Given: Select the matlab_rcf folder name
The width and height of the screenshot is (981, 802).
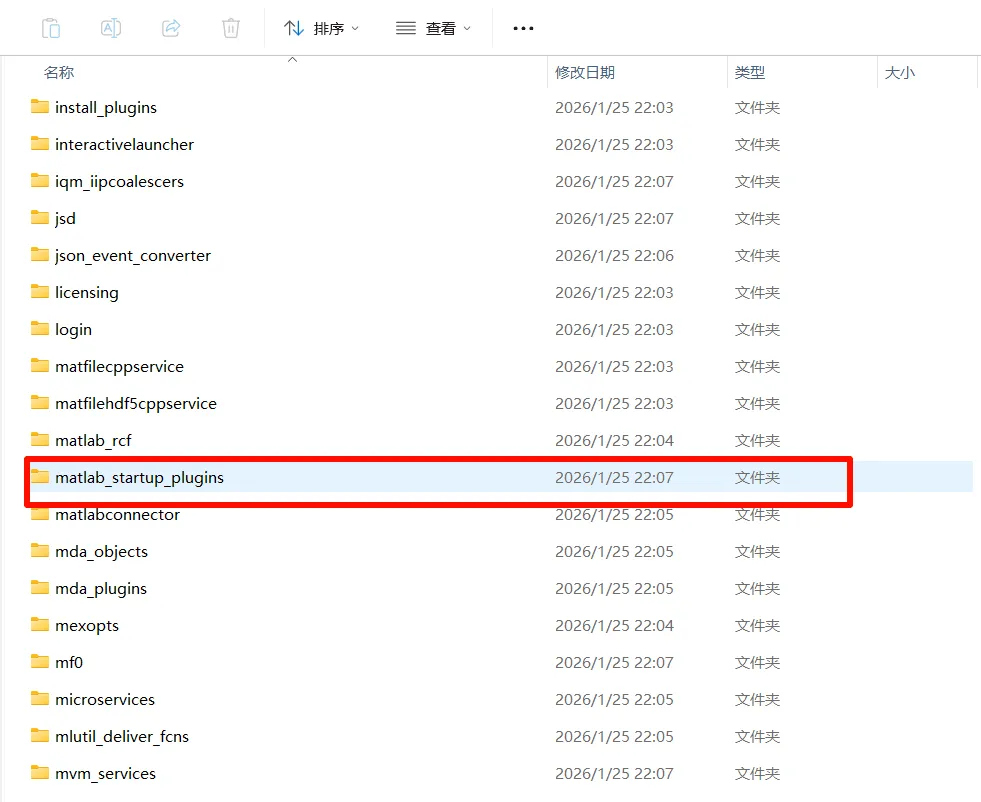Looking at the screenshot, I should (x=93, y=440).
